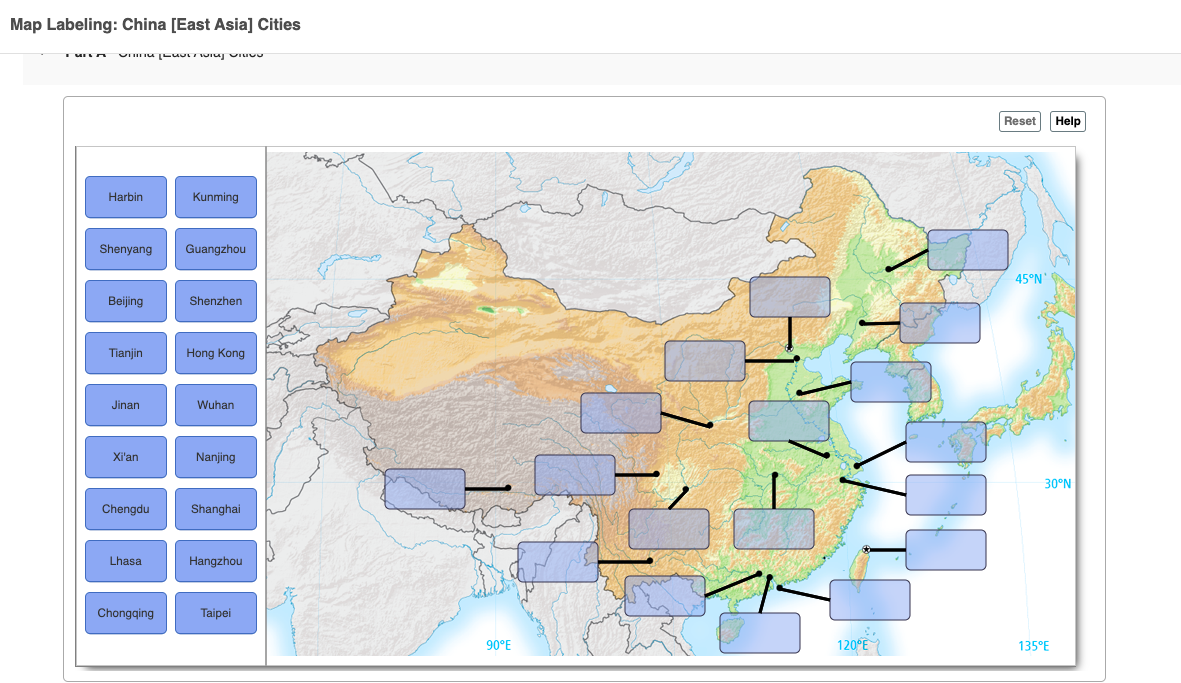Pick the Hong Kong label
Viewport: 1181px width, 683px height.
pos(215,353)
